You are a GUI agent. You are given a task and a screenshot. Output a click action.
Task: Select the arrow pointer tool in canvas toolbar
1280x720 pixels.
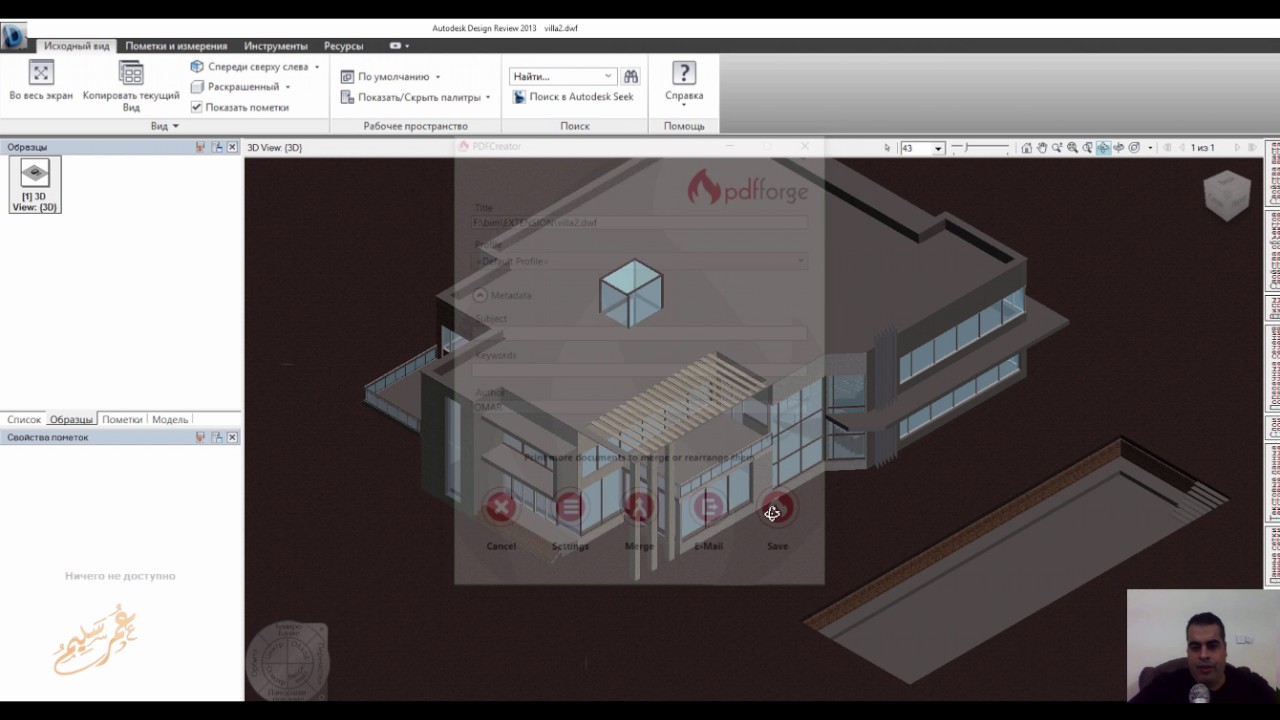coord(887,148)
